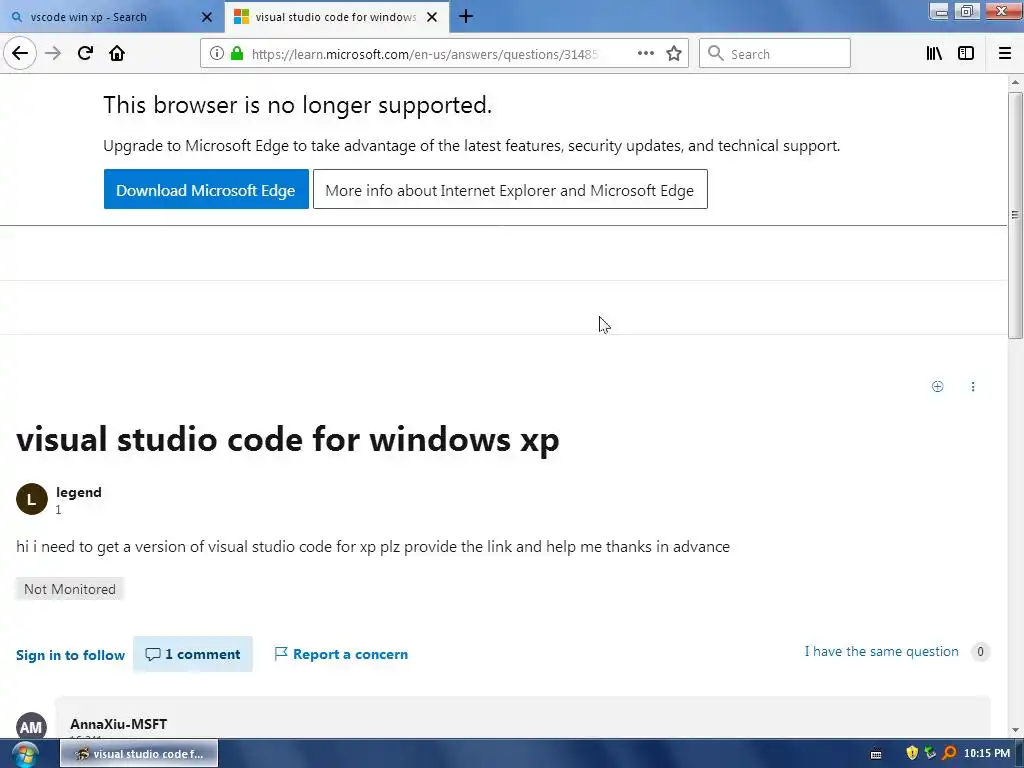Screen dimensions: 1024x768
Task: Click the AM avatar icon
Action: (31, 726)
